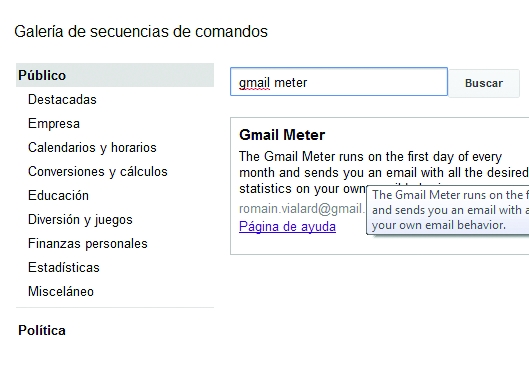Go to the Educación category
The width and height of the screenshot is (529, 374).
coord(58,196)
